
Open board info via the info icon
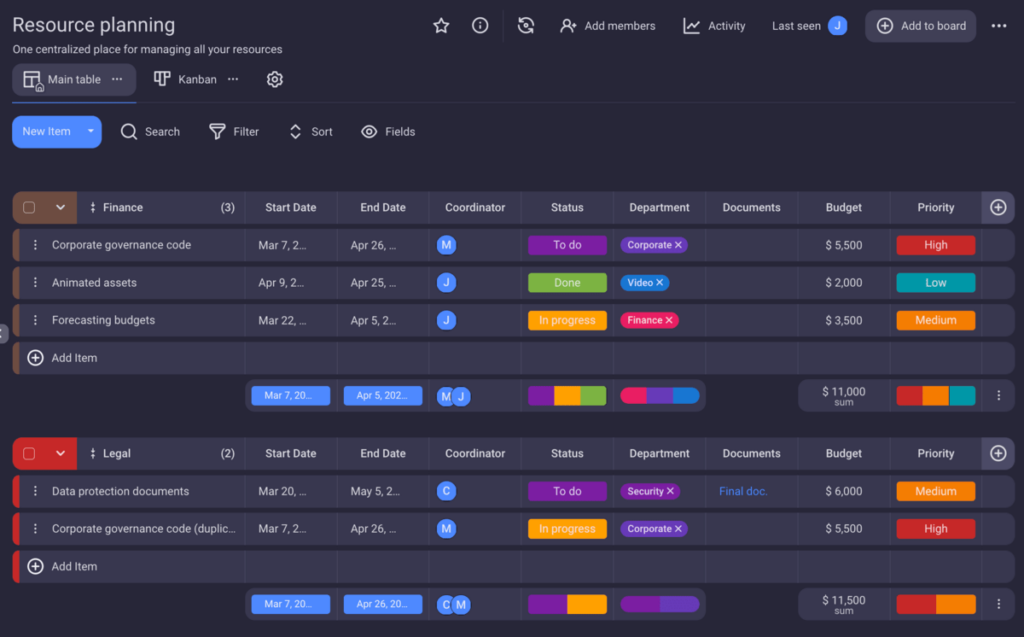point(480,26)
